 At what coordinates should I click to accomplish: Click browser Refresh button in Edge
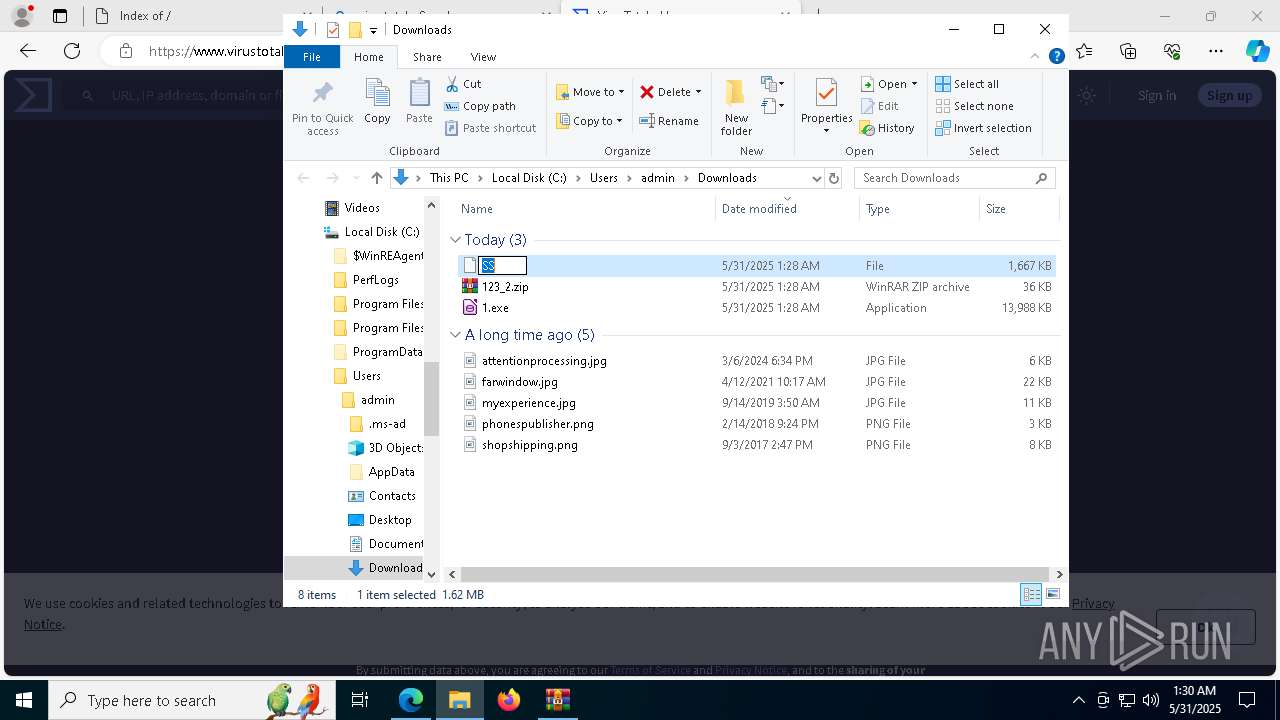72,51
